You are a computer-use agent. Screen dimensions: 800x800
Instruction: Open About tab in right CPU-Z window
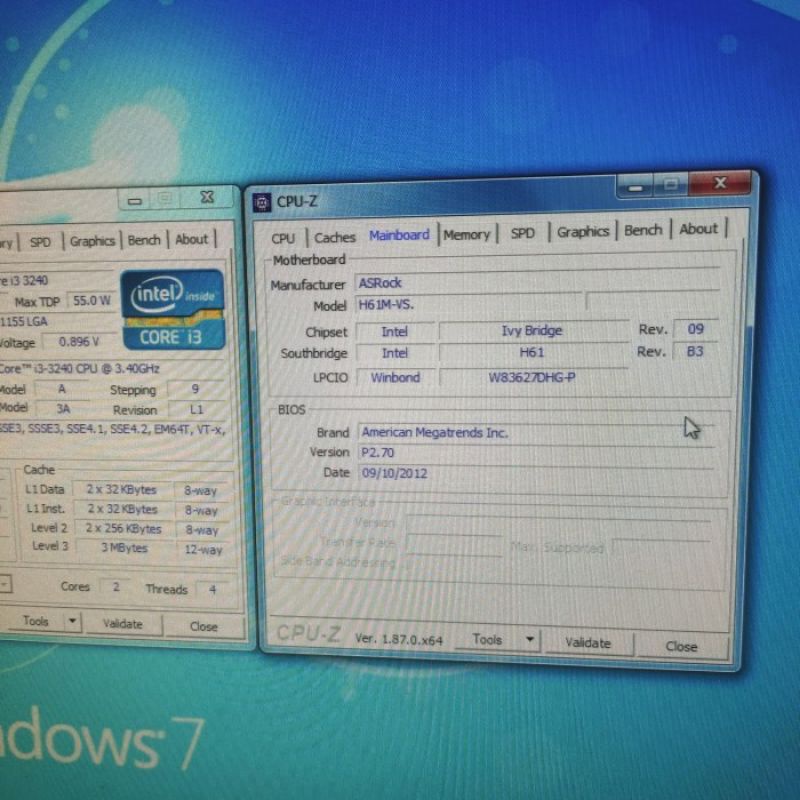click(698, 229)
